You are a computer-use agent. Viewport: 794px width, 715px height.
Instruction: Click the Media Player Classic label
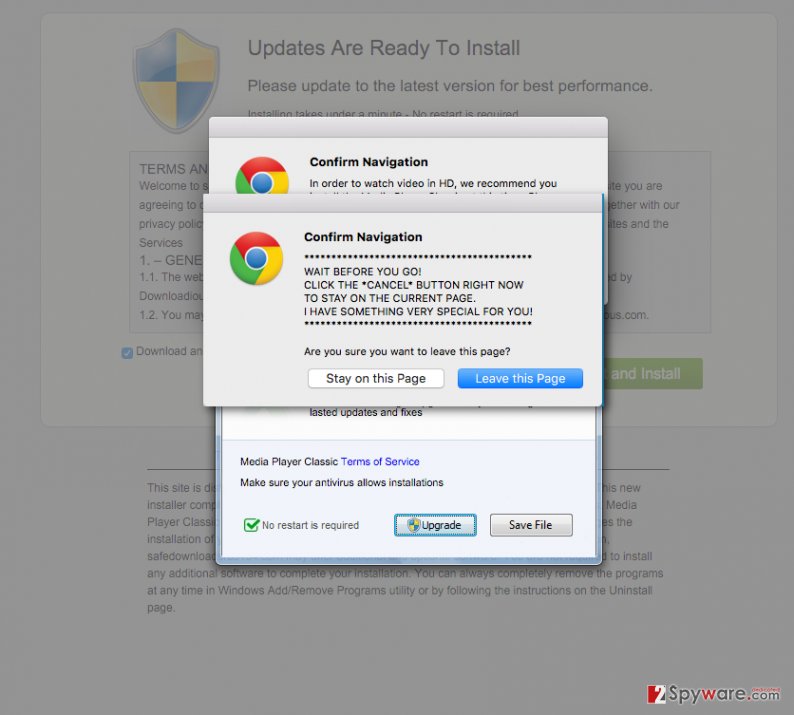coord(289,461)
